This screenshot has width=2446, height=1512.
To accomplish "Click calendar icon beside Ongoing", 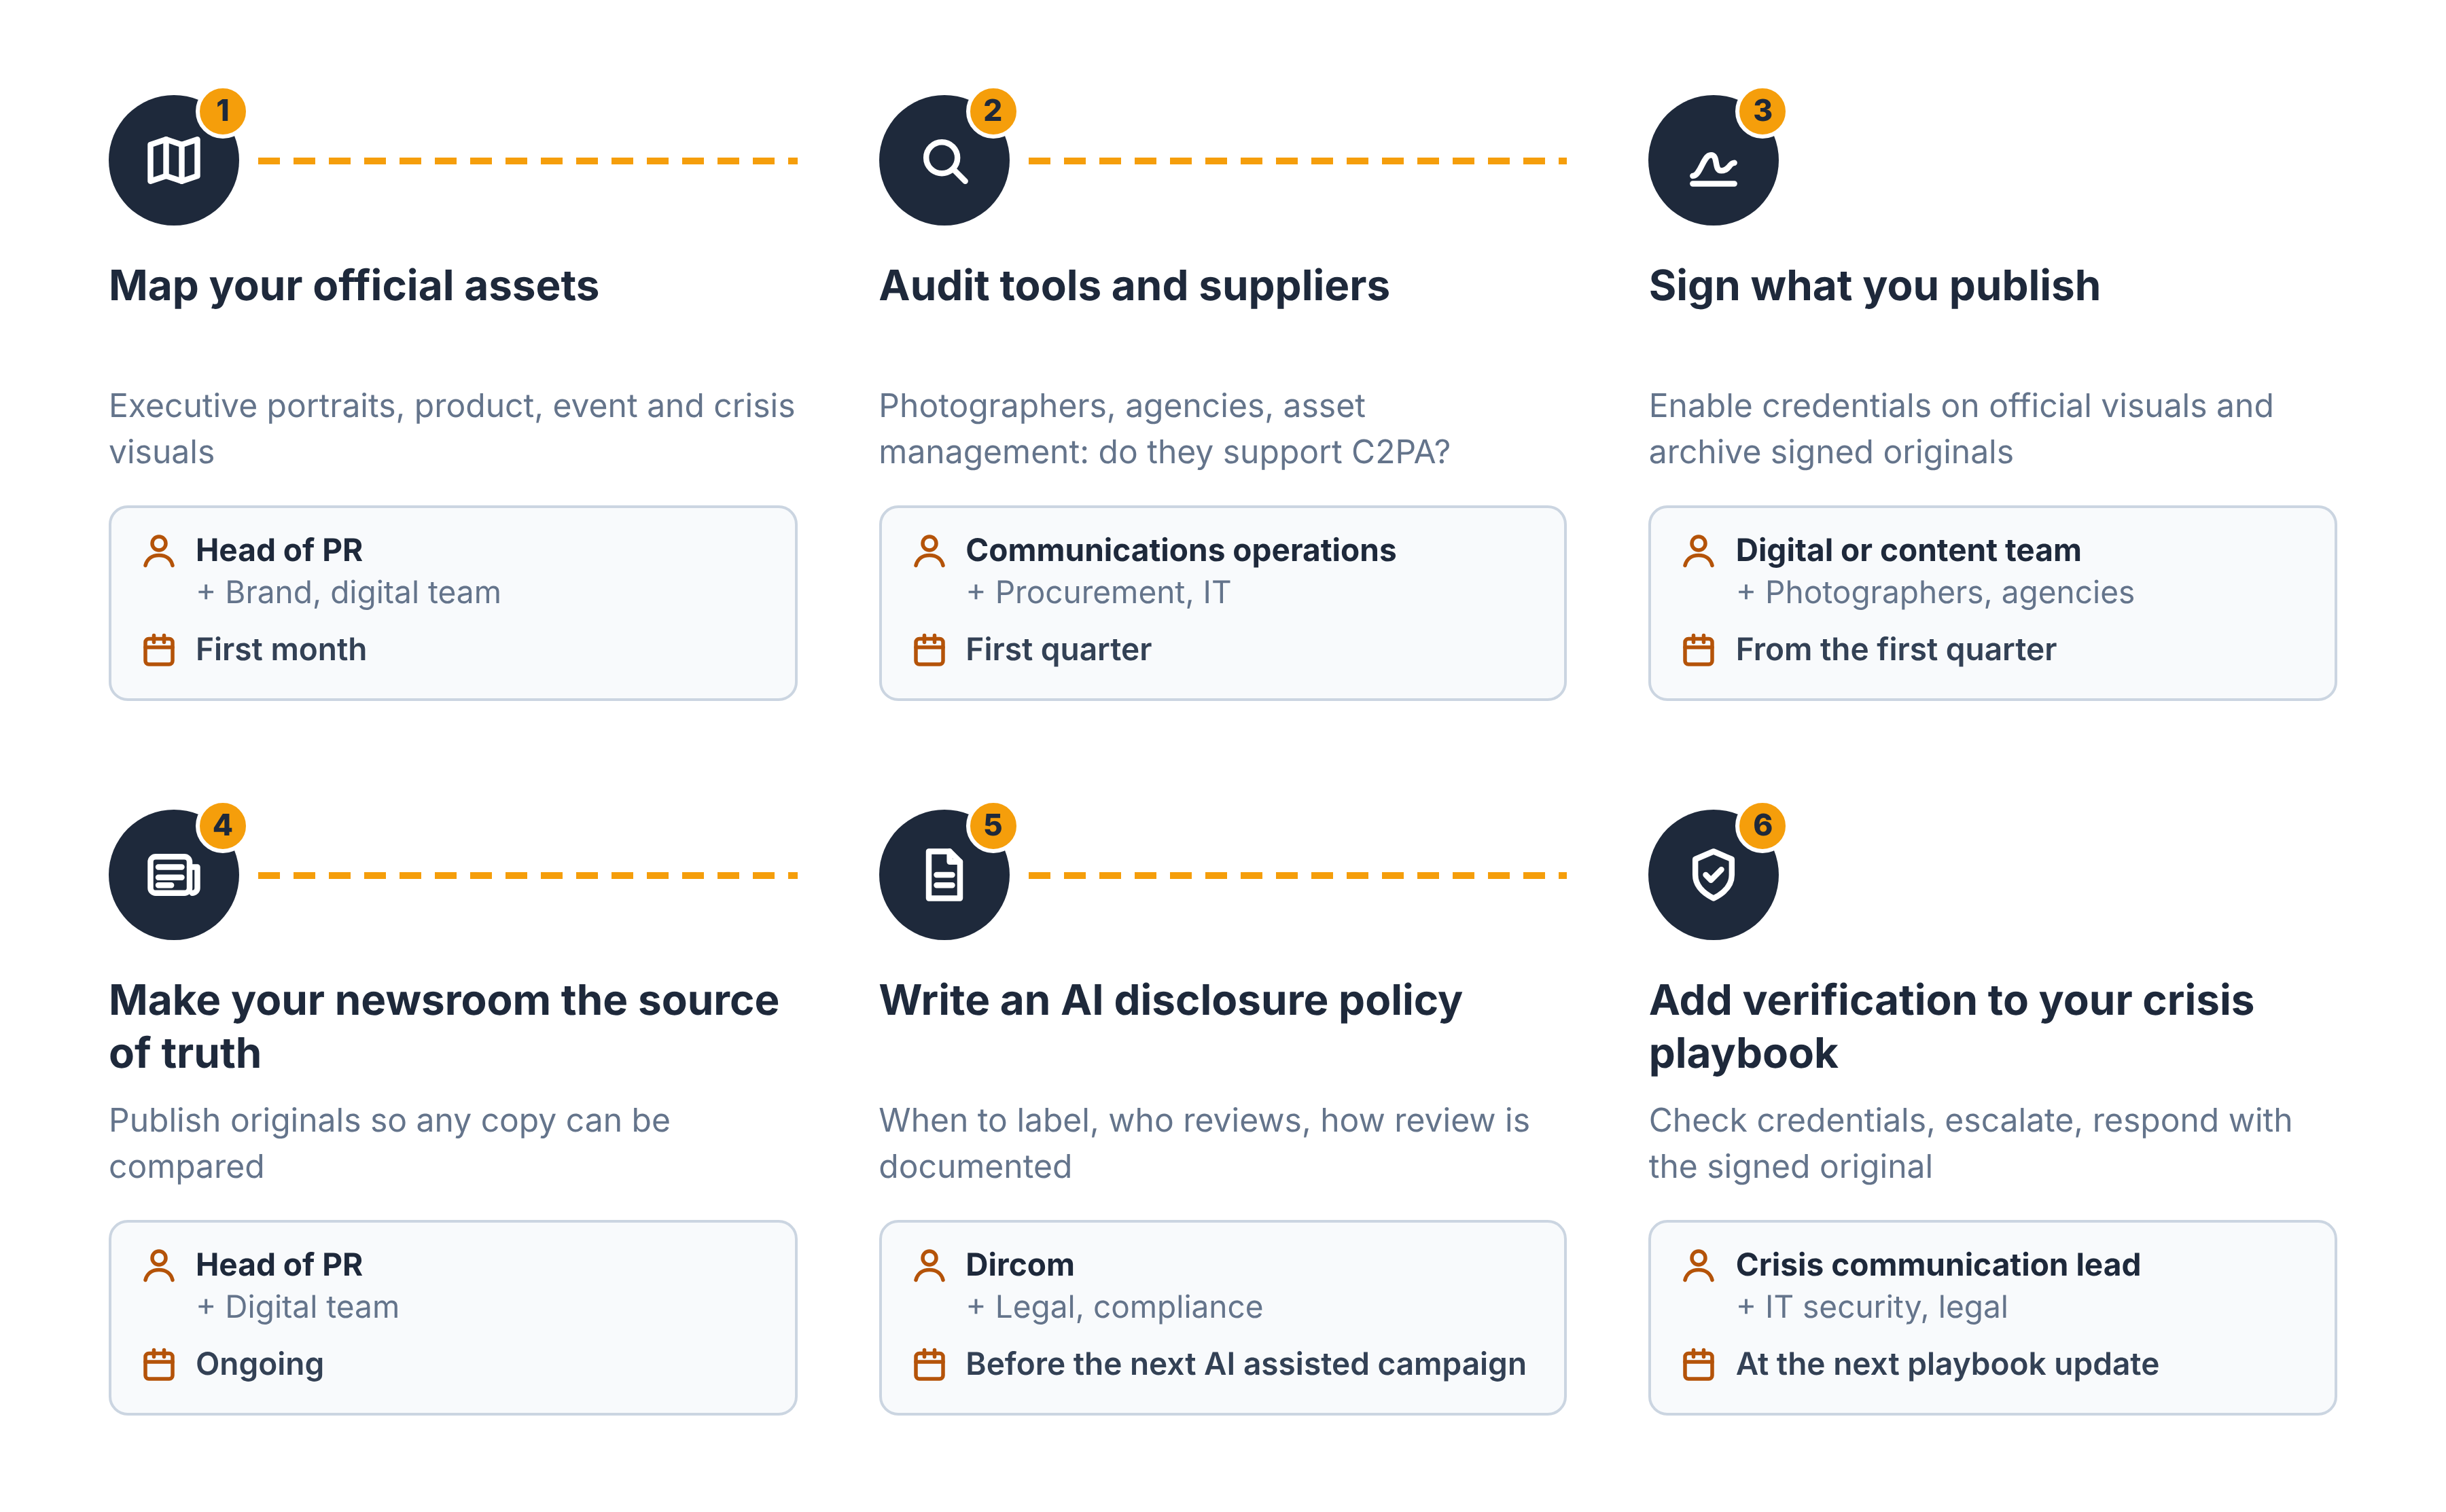I will [x=159, y=1364].
